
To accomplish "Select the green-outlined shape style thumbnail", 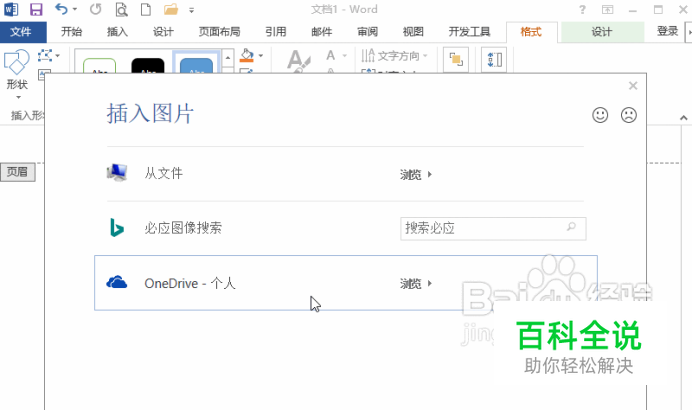I will pyautogui.click(x=99, y=66).
